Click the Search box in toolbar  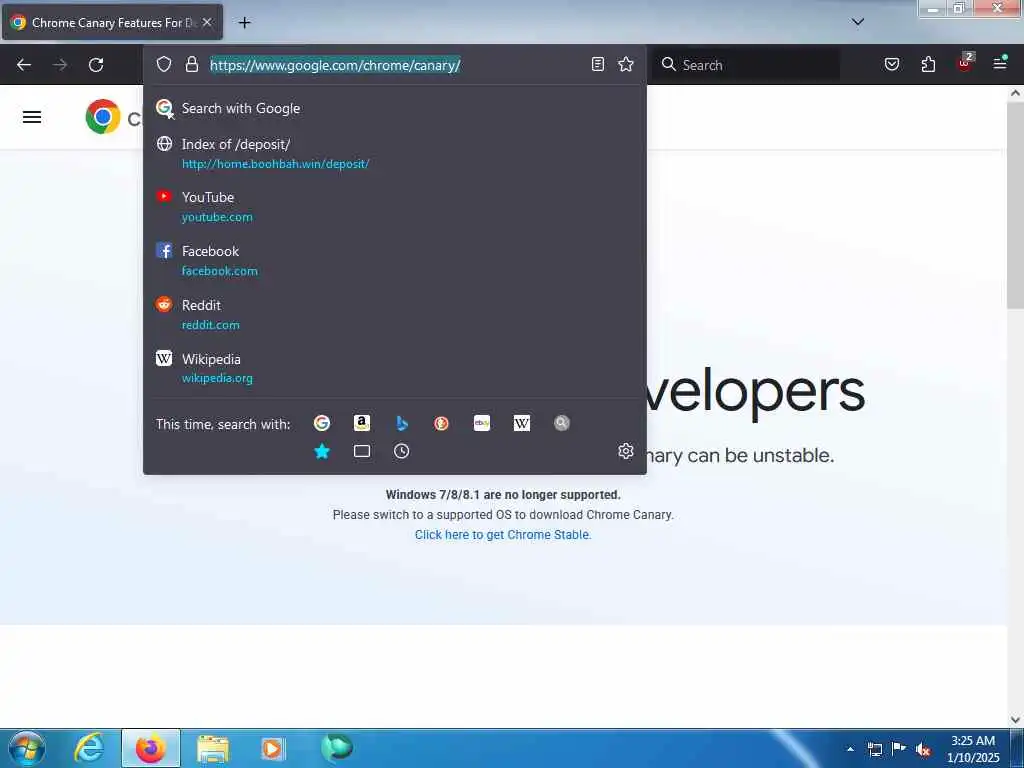point(747,65)
